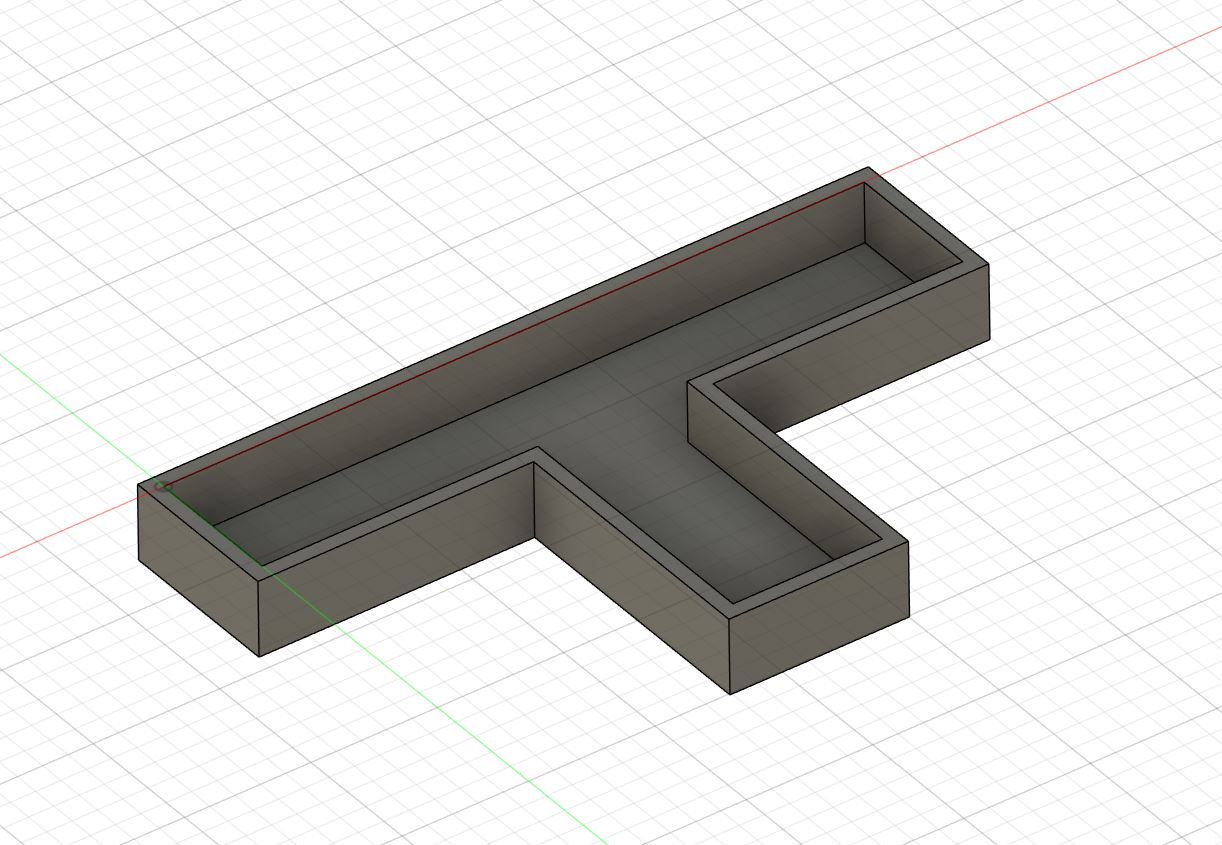This screenshot has height=845, width=1222.
Task: Select the outer end face of the T stem
Action: click(819, 617)
